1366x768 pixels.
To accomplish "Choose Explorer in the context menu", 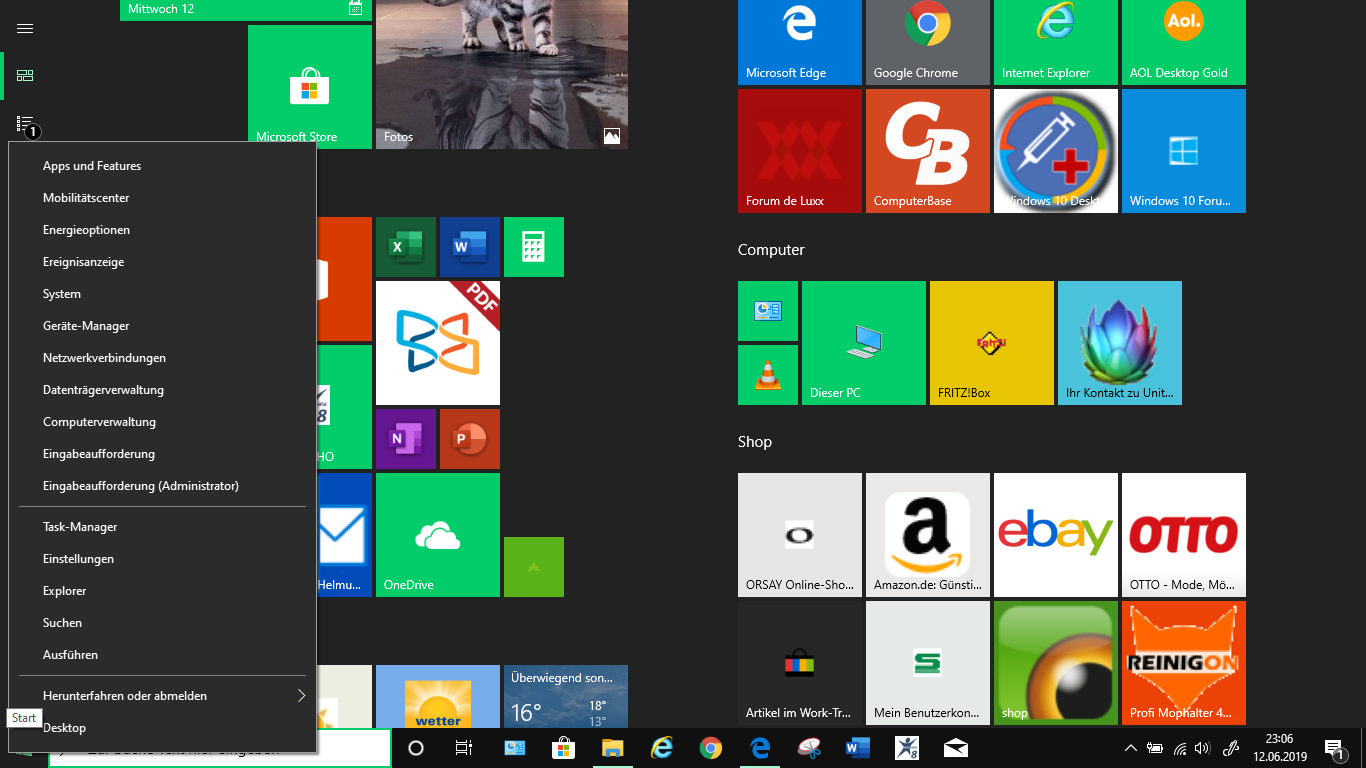I will point(162,591).
